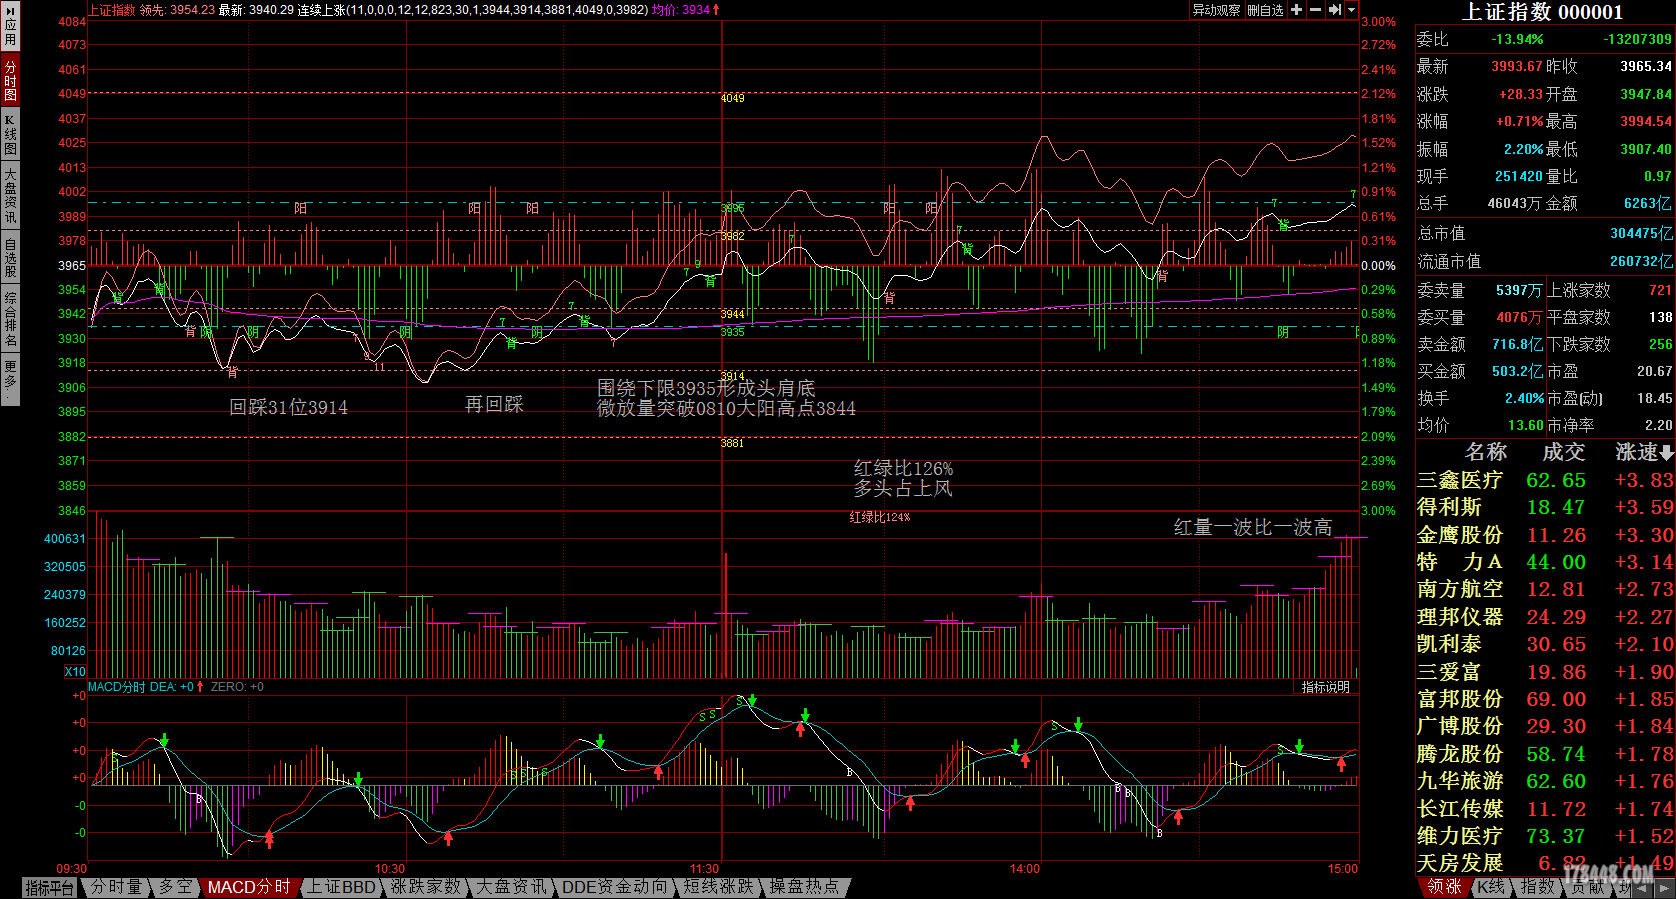The image size is (1676, 899).
Task: Expand the 更多 sidebar tab
Action: (10, 380)
